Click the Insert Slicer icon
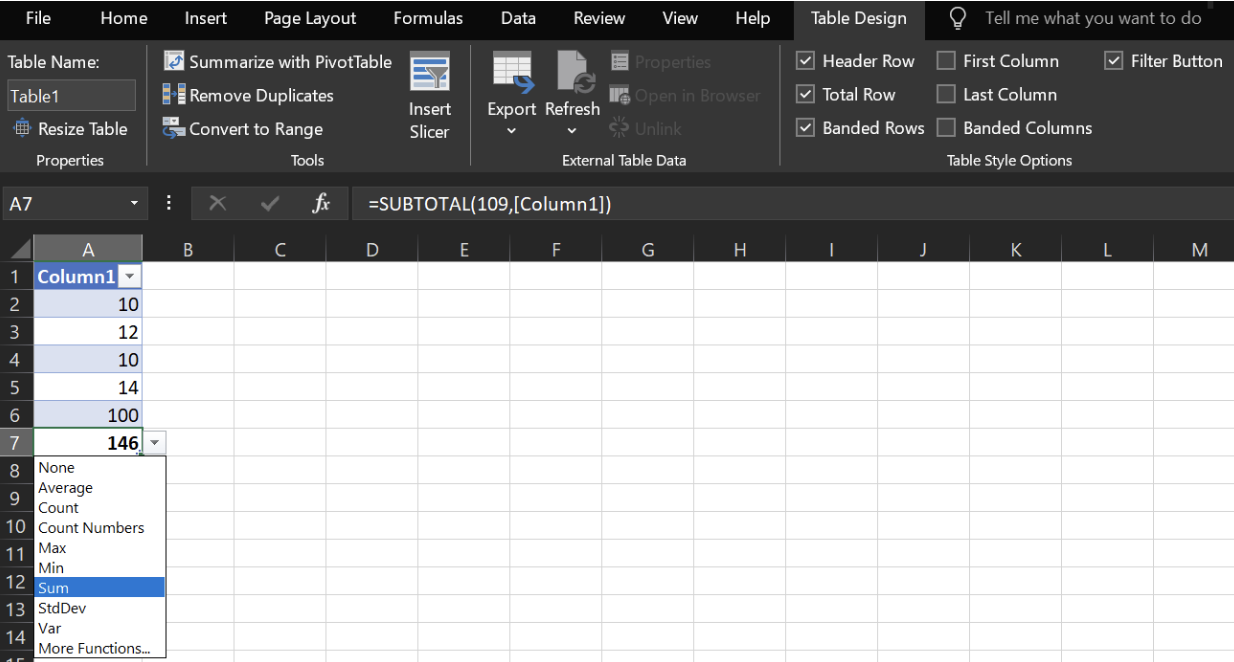1234x662 pixels. click(430, 72)
